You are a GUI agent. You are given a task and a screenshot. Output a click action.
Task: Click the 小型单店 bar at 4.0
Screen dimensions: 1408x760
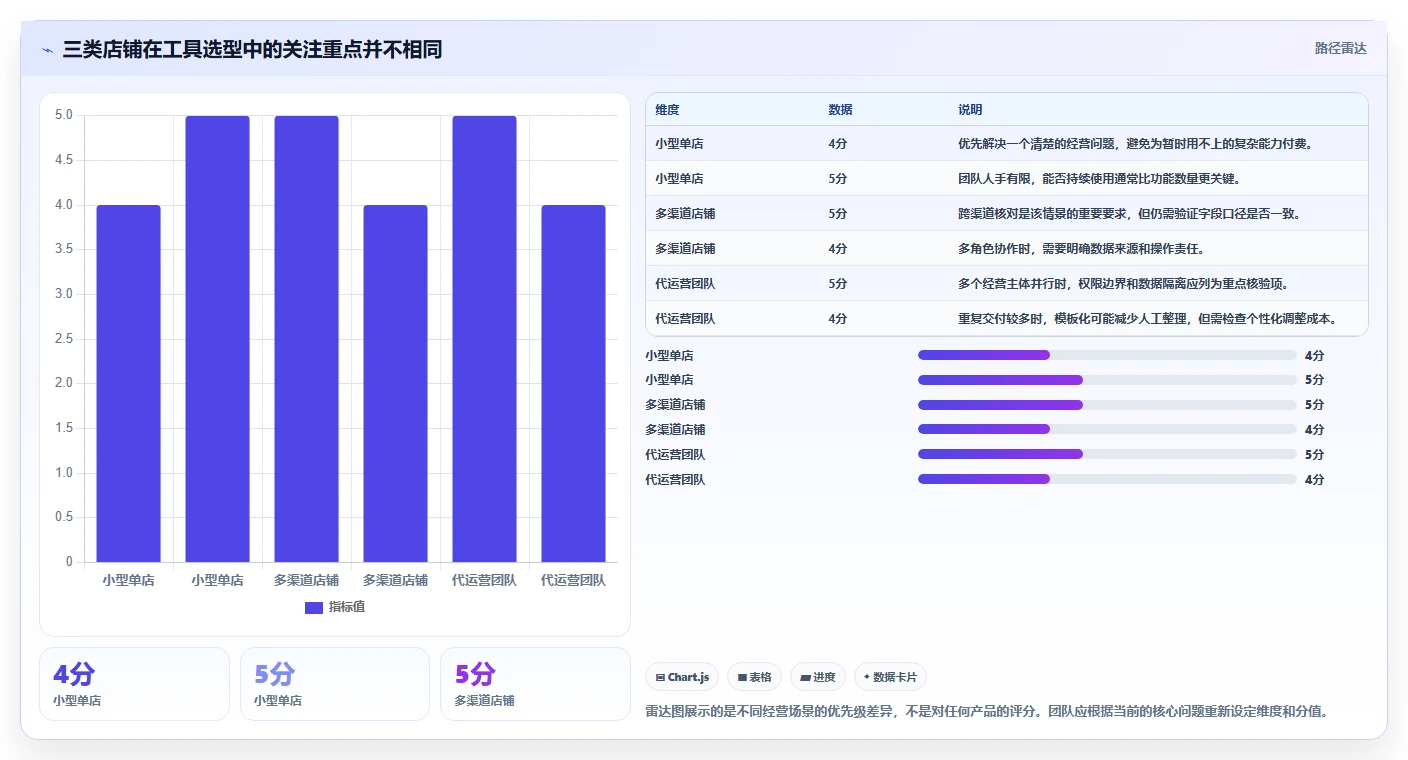pyautogui.click(x=128, y=384)
